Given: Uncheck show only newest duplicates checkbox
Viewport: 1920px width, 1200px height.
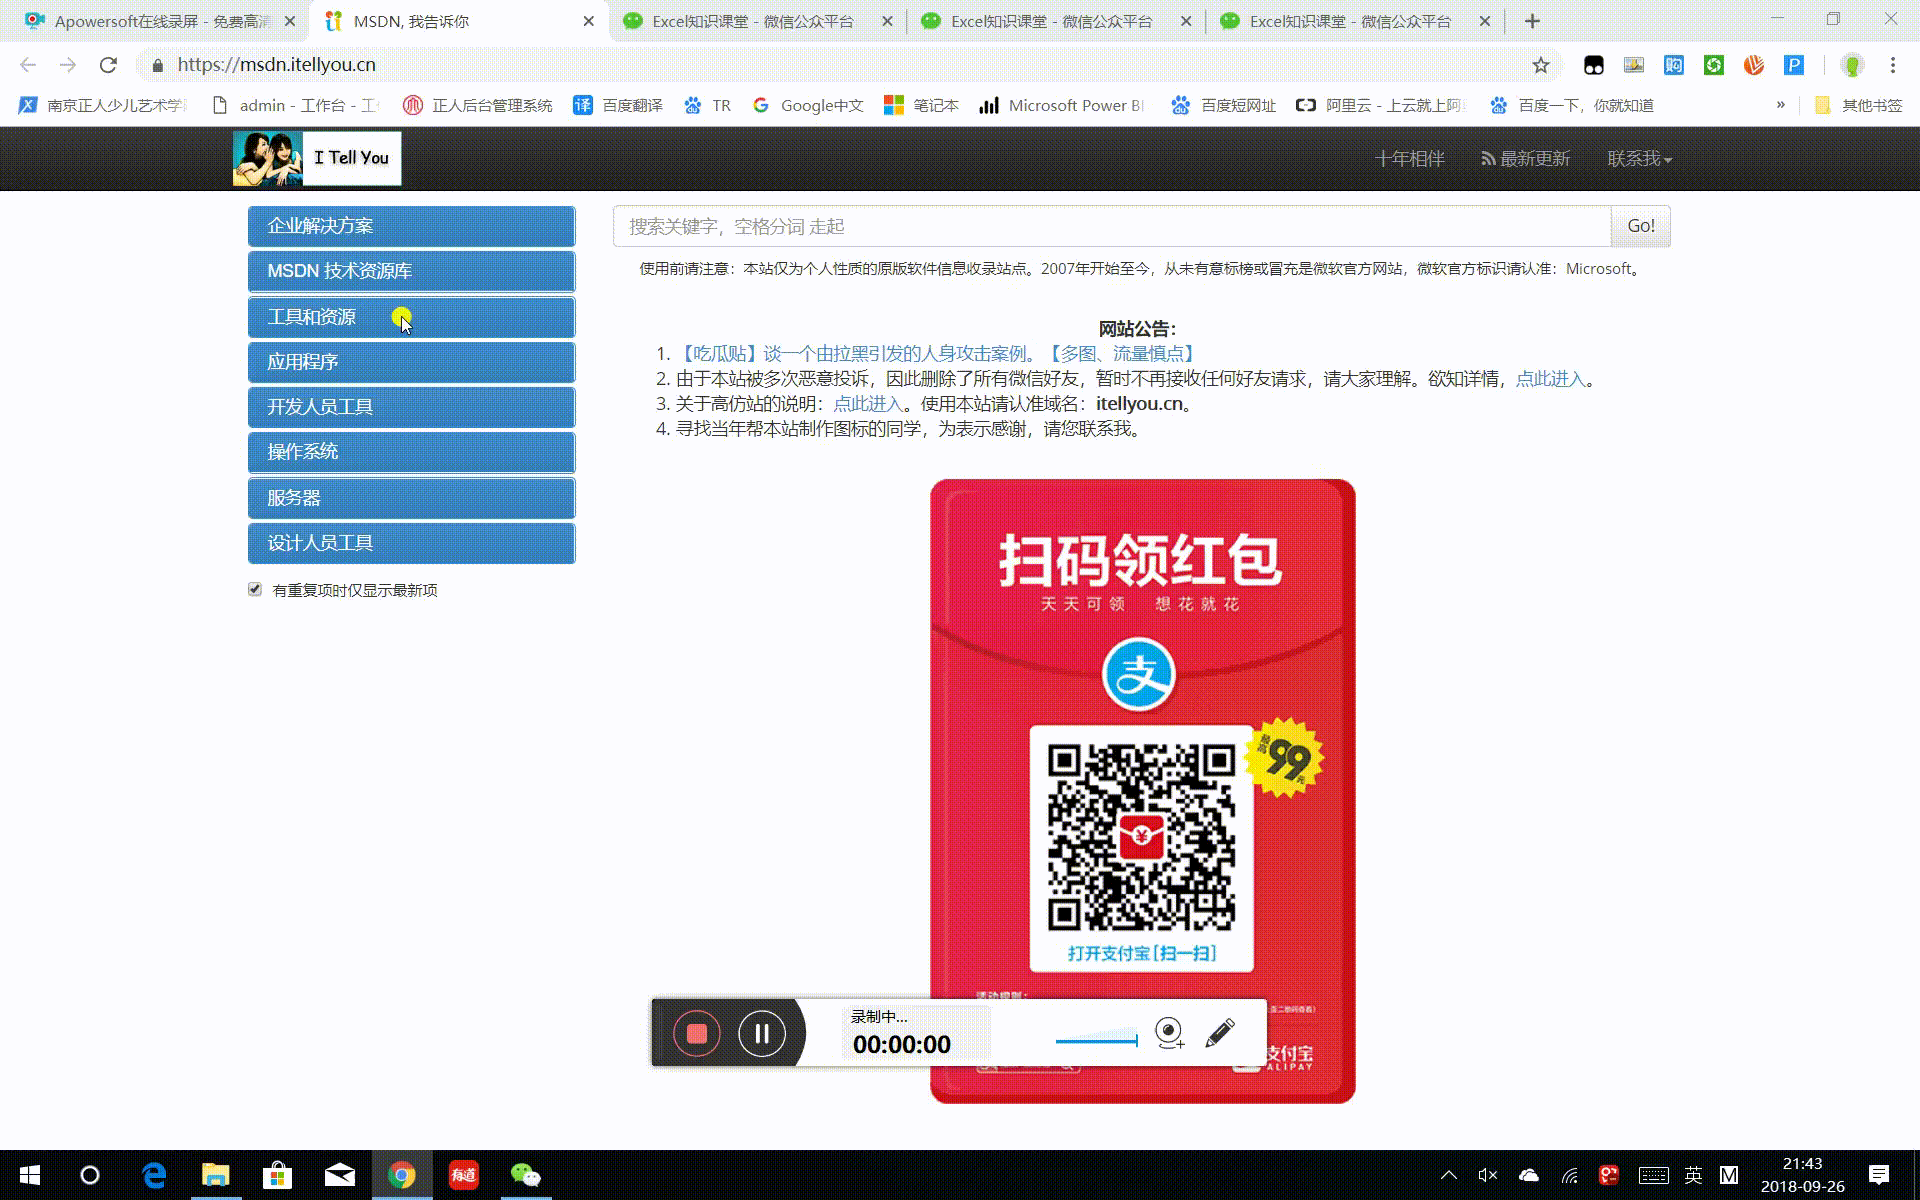Looking at the screenshot, I should pos(255,589).
